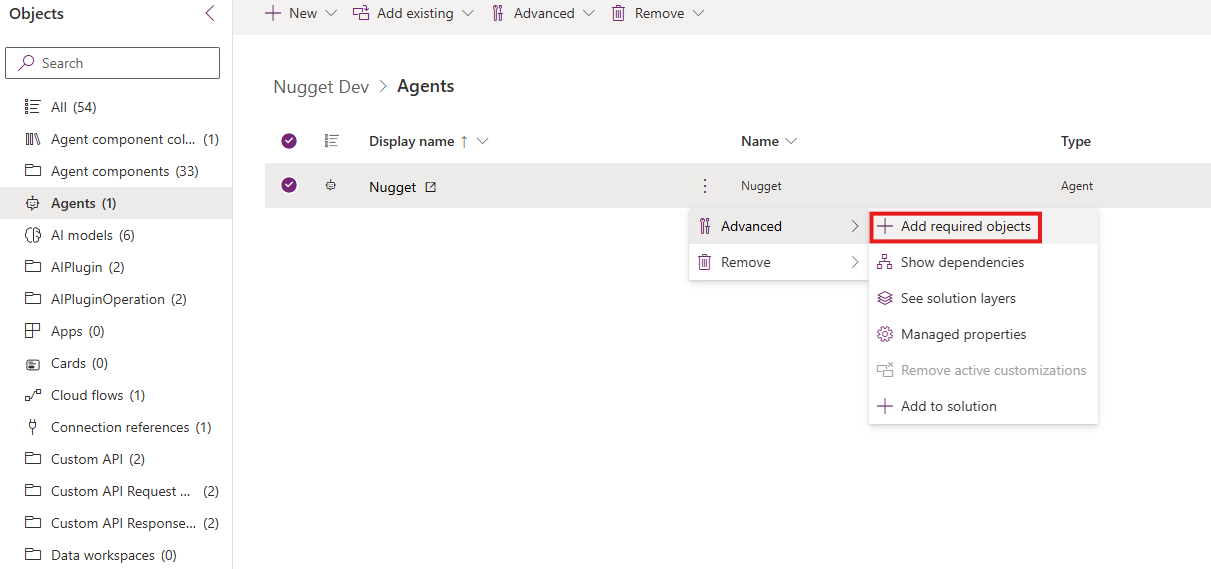
Task: Click the Add existing toolbar icon
Action: [361, 13]
